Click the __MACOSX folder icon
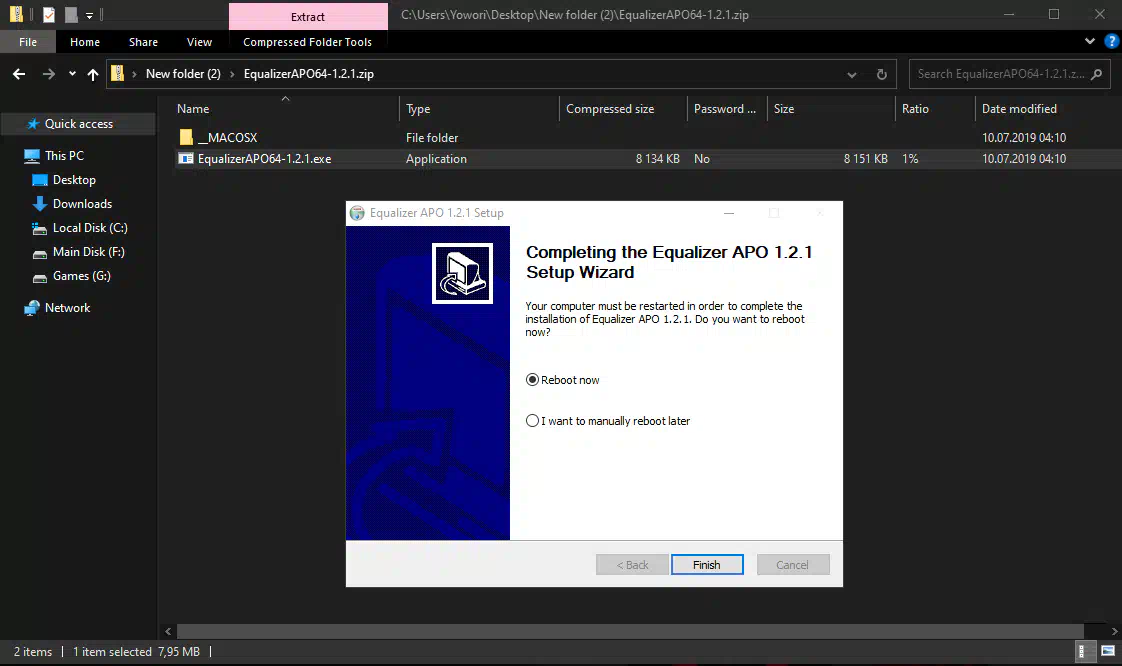Screen dimensions: 1122x666 click(186, 137)
